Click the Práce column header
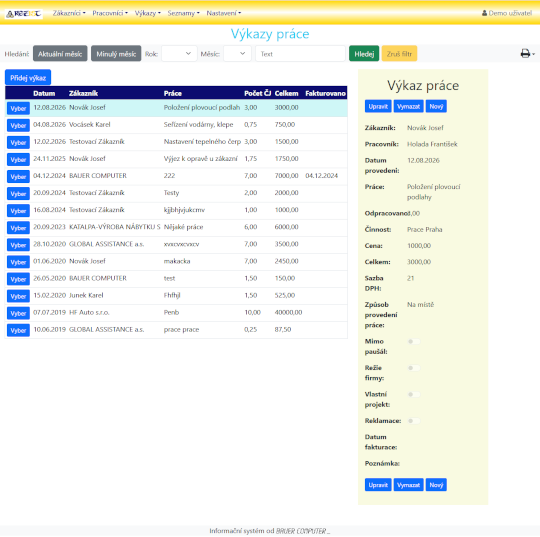Image resolution: width=540 pixels, height=537 pixels. coord(173,93)
